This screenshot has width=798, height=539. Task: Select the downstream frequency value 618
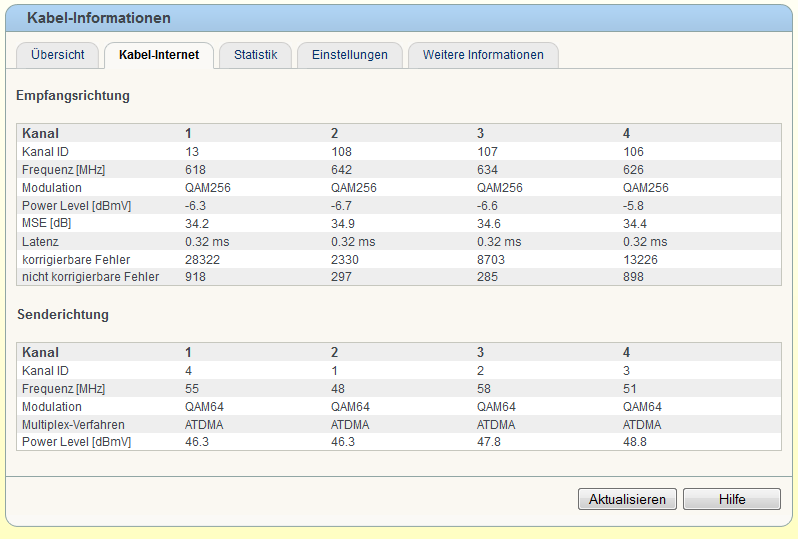[x=195, y=169]
